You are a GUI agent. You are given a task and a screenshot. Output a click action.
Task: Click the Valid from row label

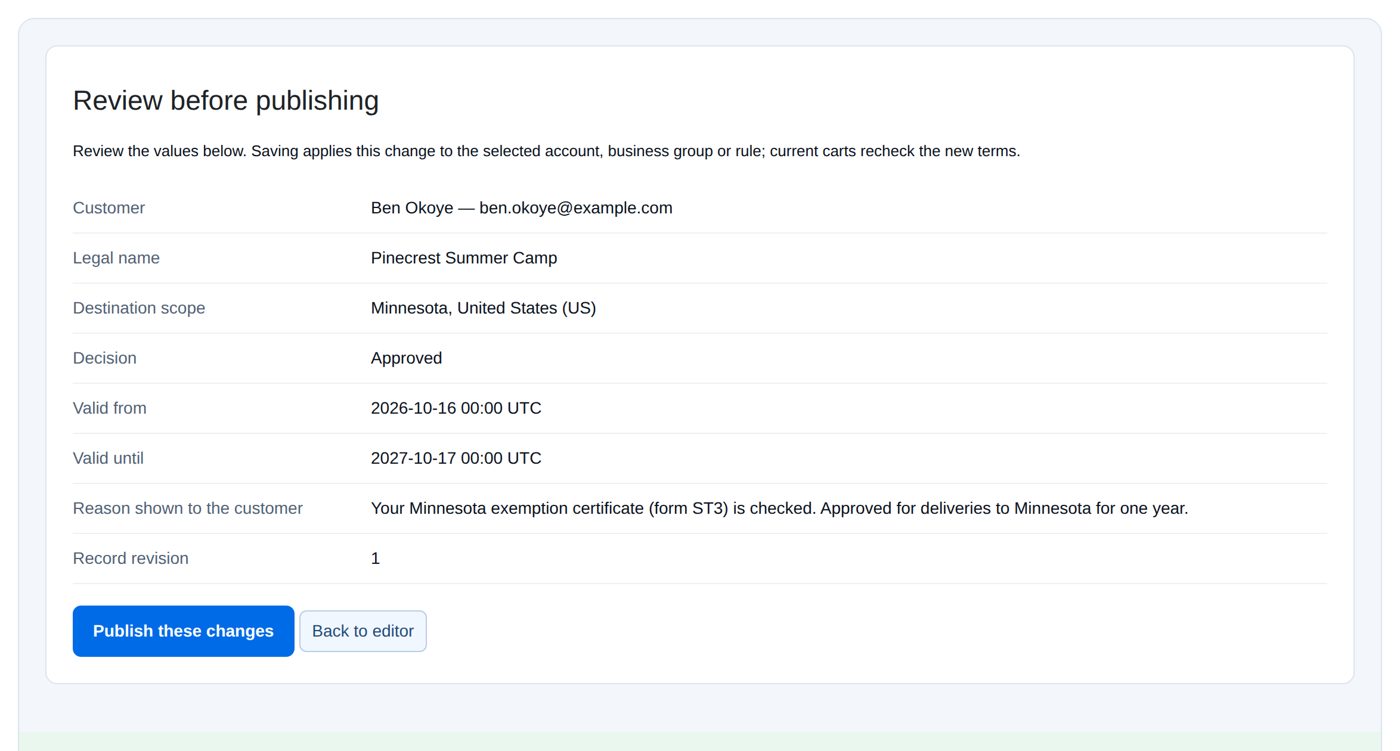coord(110,408)
